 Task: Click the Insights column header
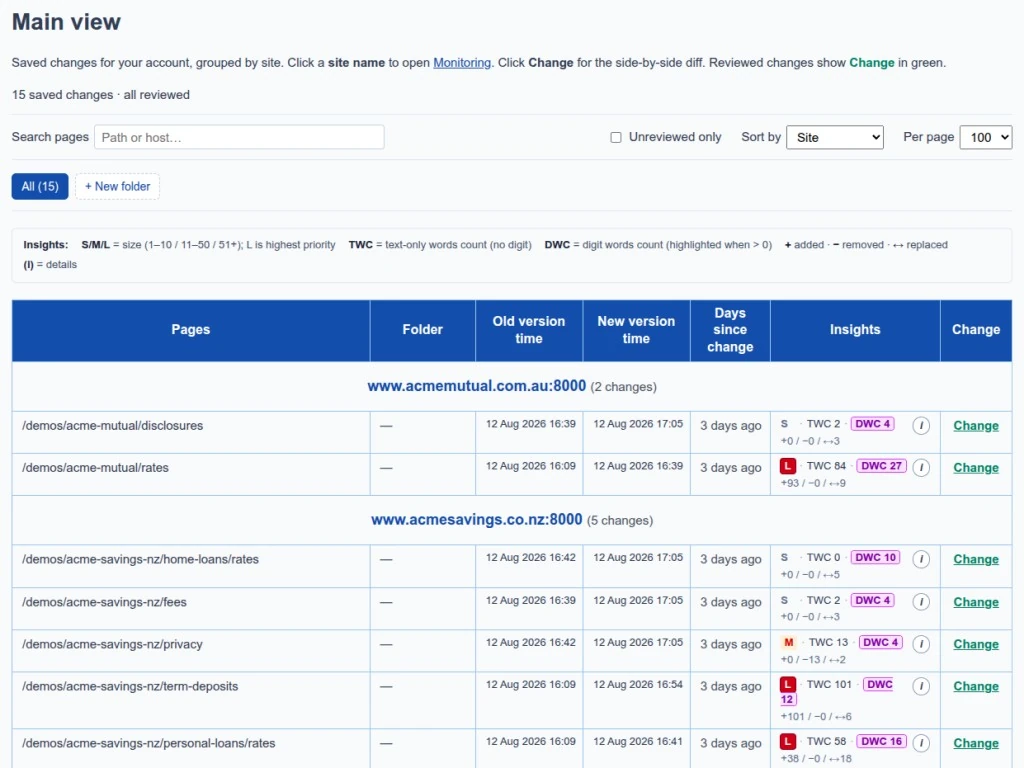(x=855, y=330)
